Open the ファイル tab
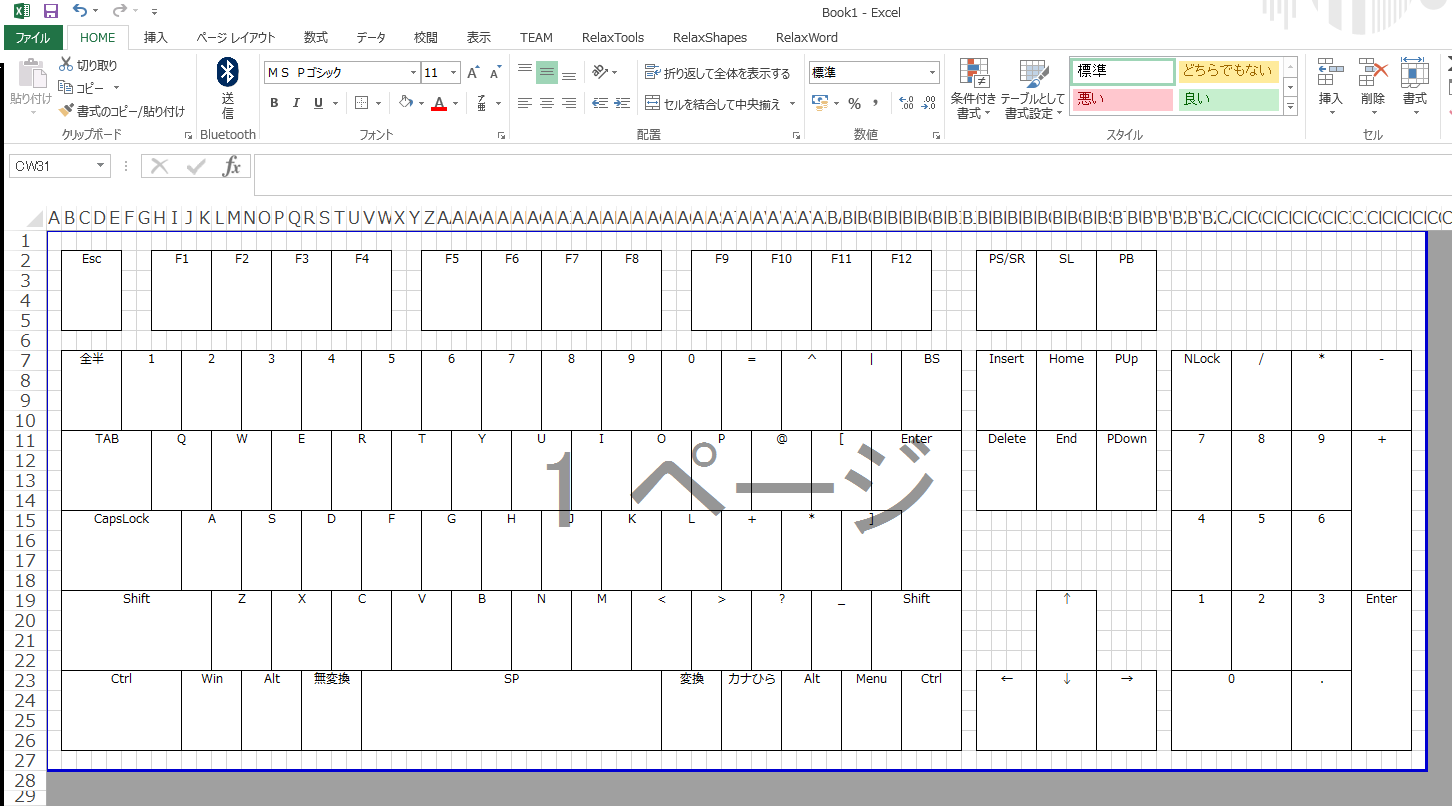The image size is (1452, 806). pyautogui.click(x=33, y=38)
